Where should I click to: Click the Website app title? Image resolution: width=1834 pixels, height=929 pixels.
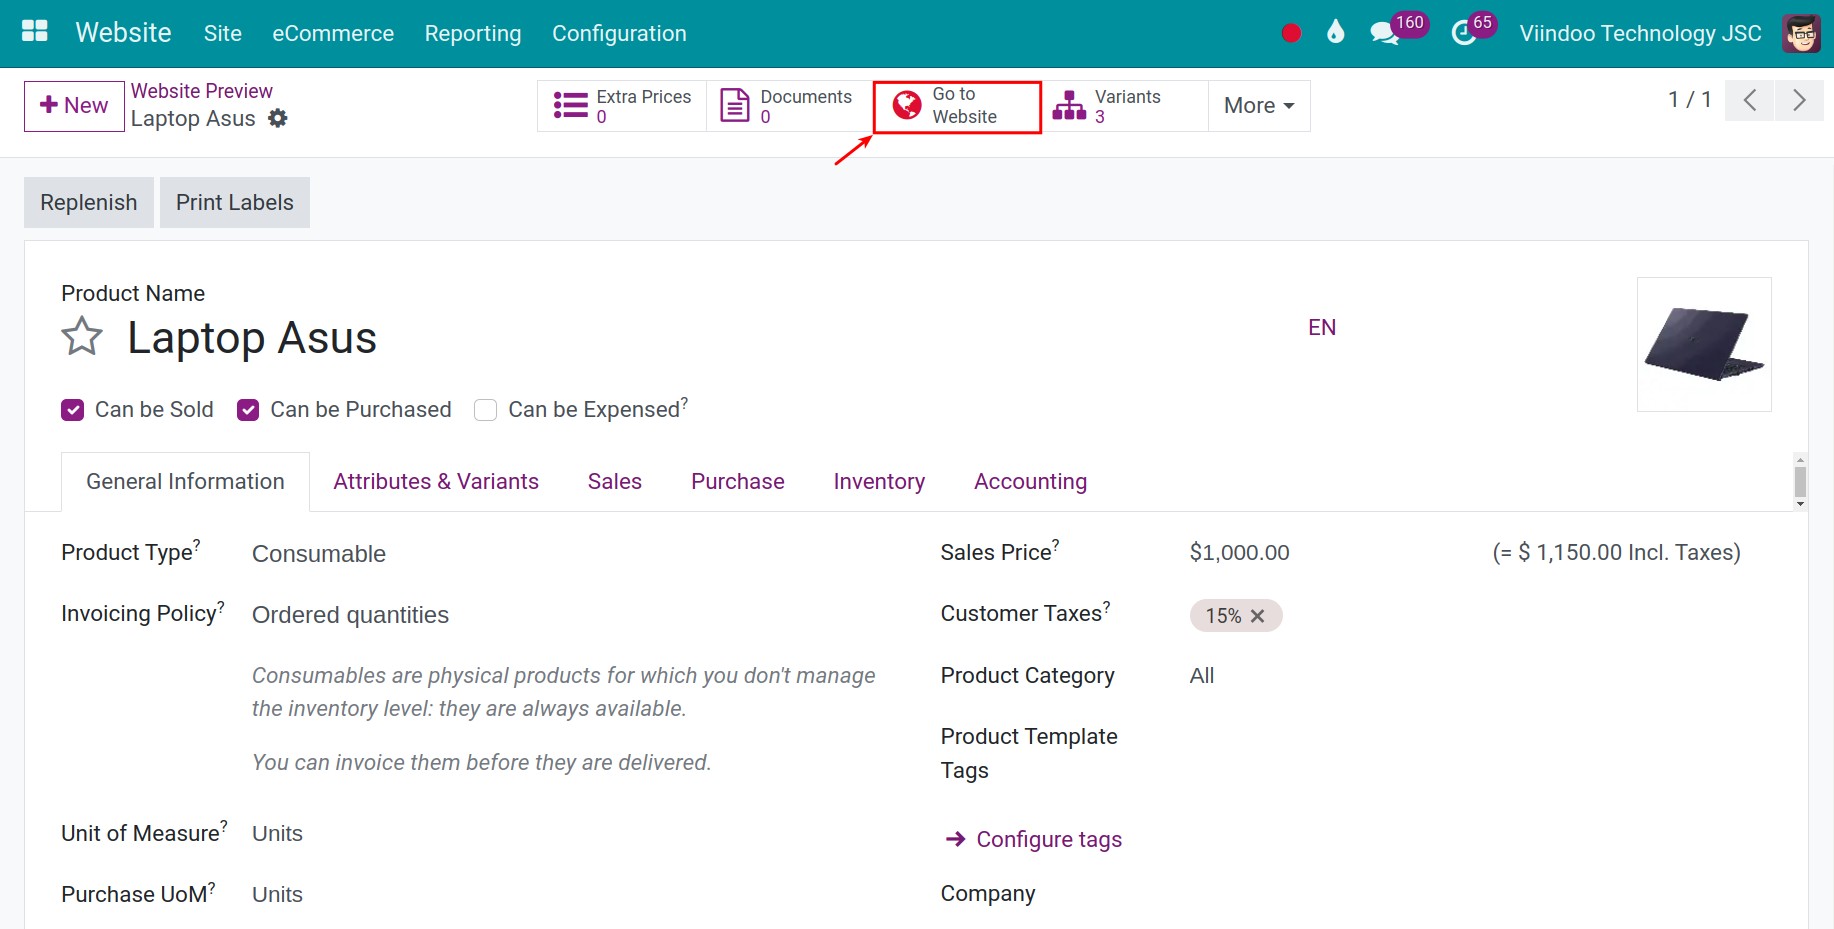coord(124,33)
